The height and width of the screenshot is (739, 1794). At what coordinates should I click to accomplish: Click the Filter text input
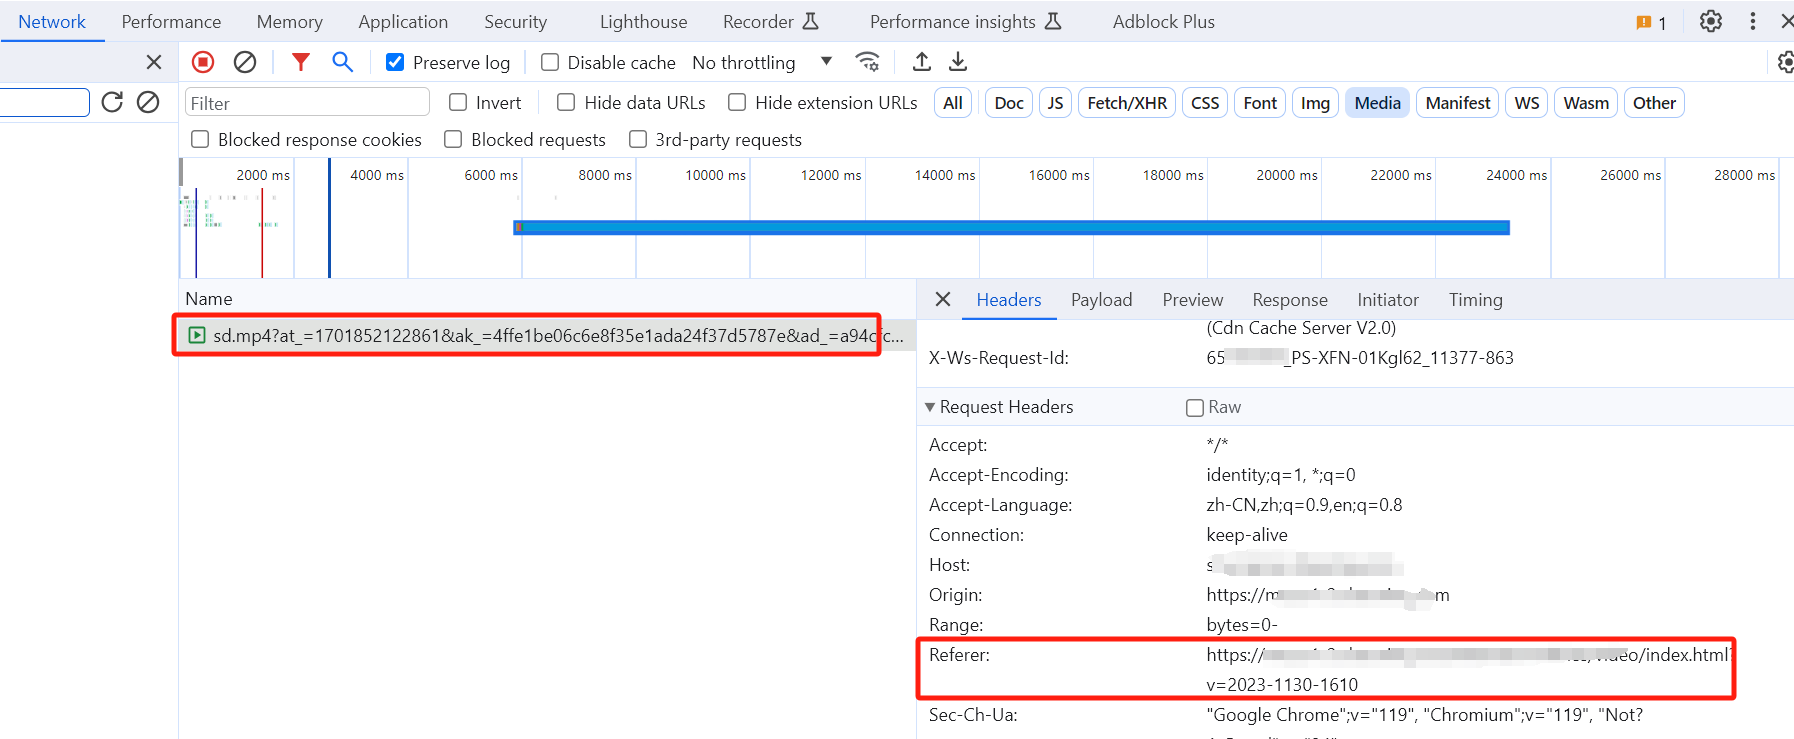click(307, 102)
